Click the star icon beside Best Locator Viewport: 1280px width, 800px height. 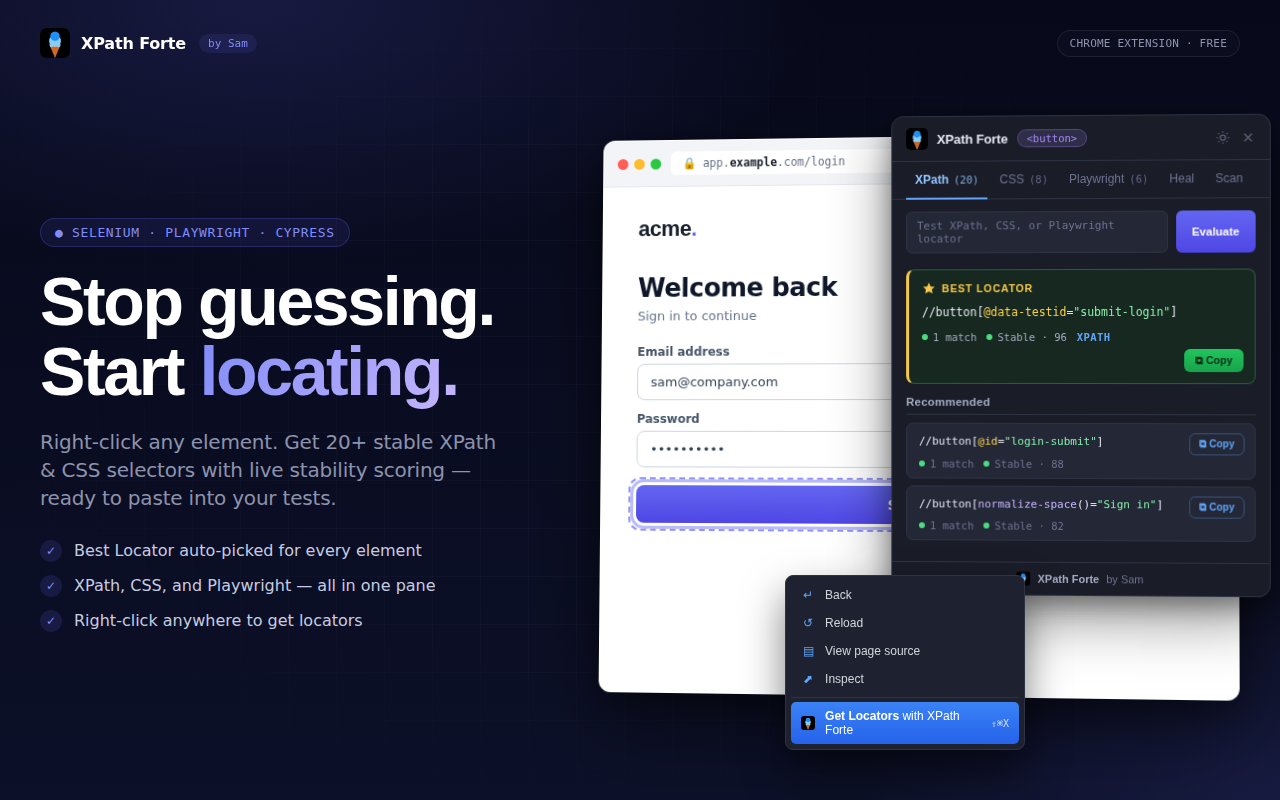click(929, 288)
